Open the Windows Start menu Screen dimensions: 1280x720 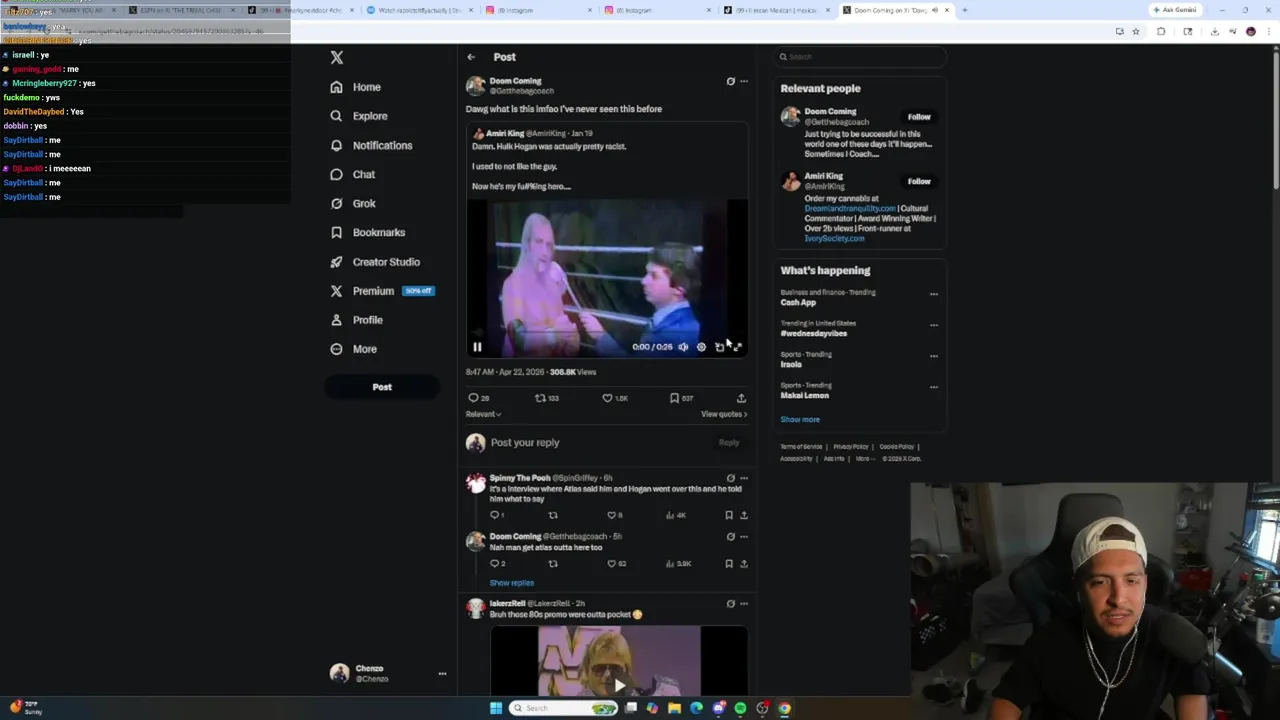point(495,708)
